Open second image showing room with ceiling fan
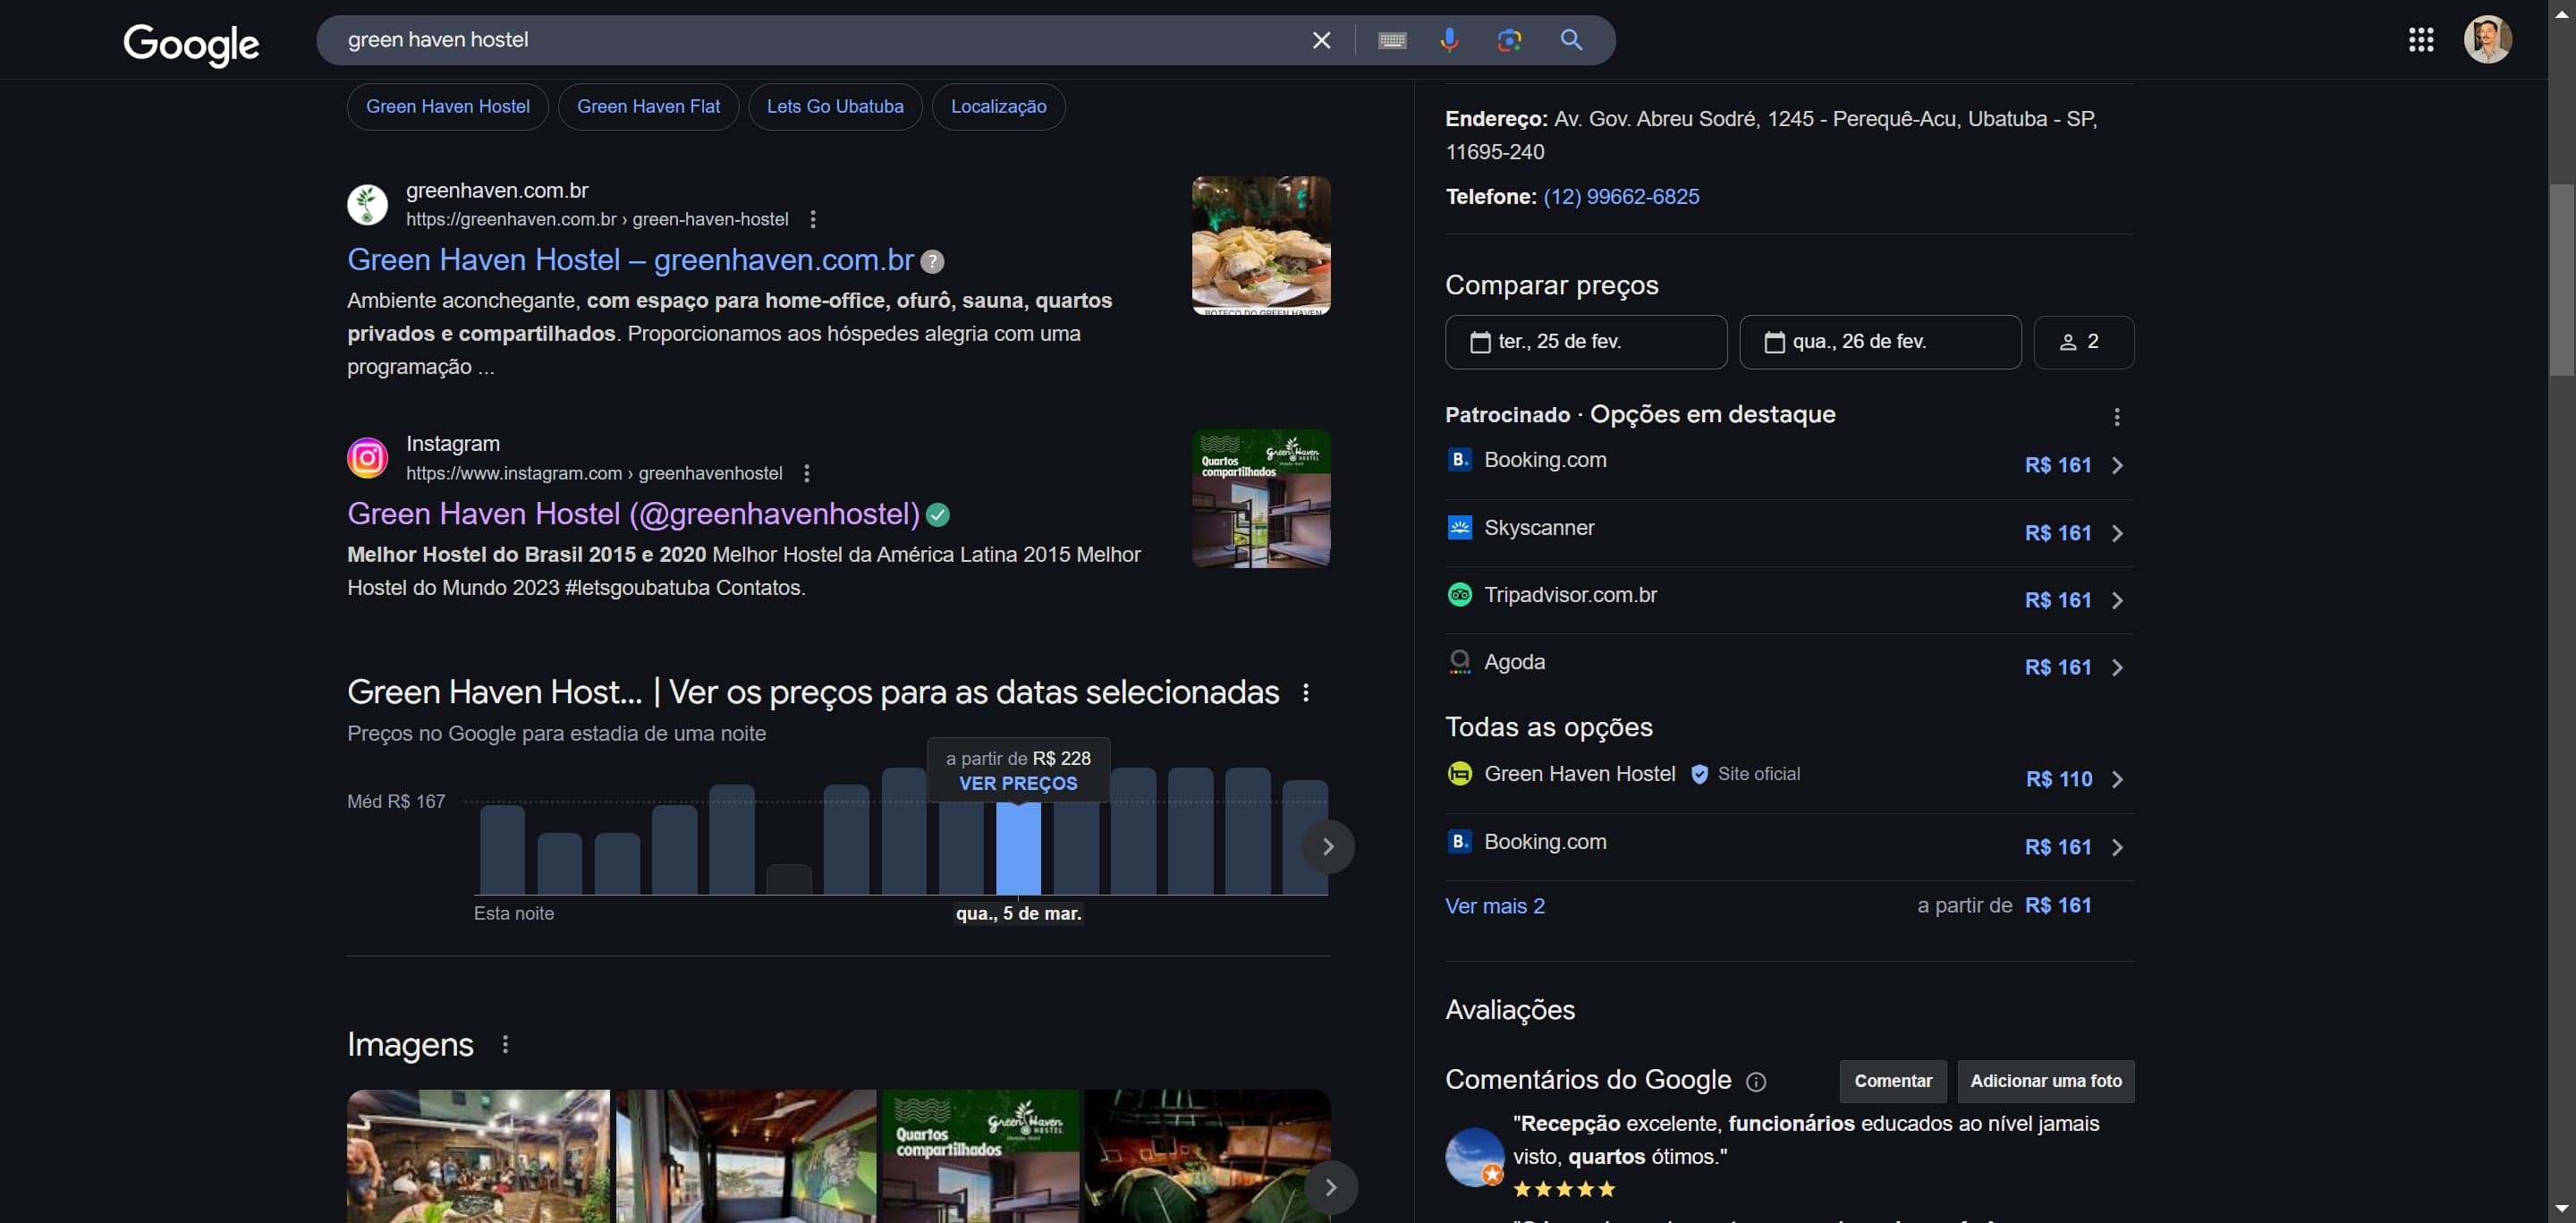Viewport: 2576px width, 1223px height. coord(746,1156)
